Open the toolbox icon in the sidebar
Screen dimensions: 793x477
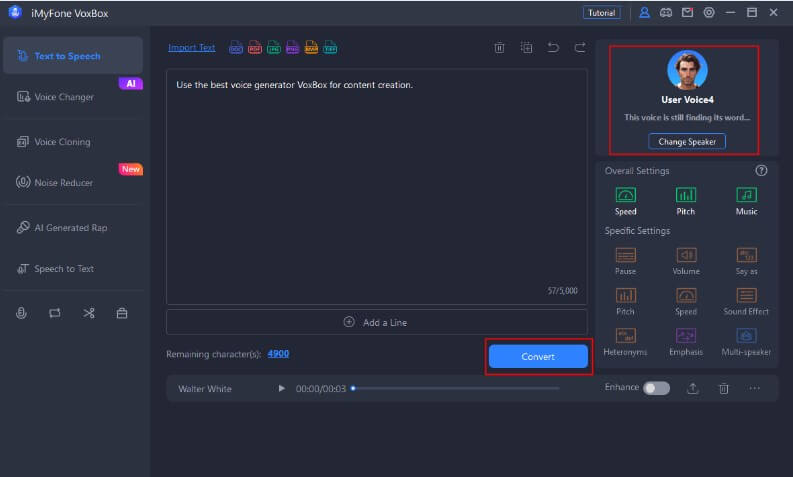(122, 313)
